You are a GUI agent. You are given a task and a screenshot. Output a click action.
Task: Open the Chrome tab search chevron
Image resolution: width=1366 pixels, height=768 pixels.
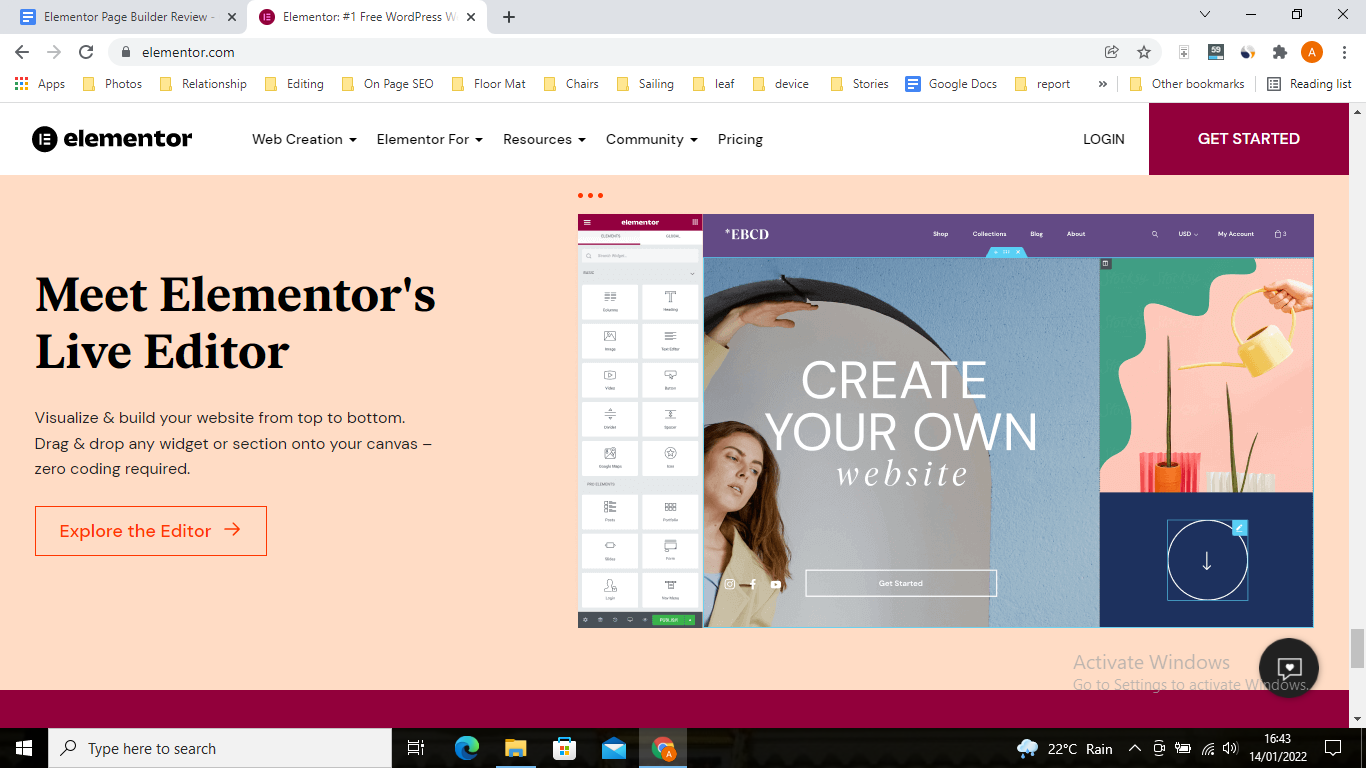(1205, 15)
